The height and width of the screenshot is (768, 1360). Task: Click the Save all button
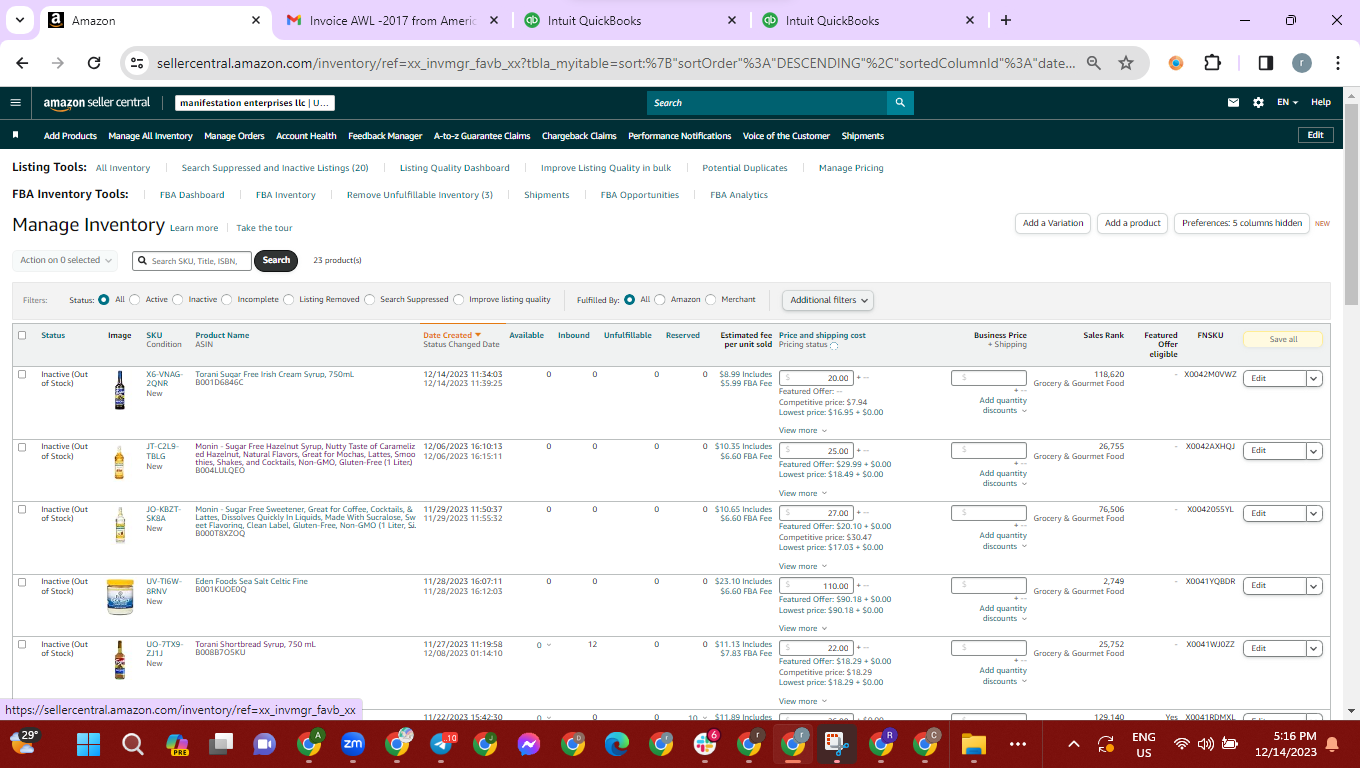coord(1283,339)
